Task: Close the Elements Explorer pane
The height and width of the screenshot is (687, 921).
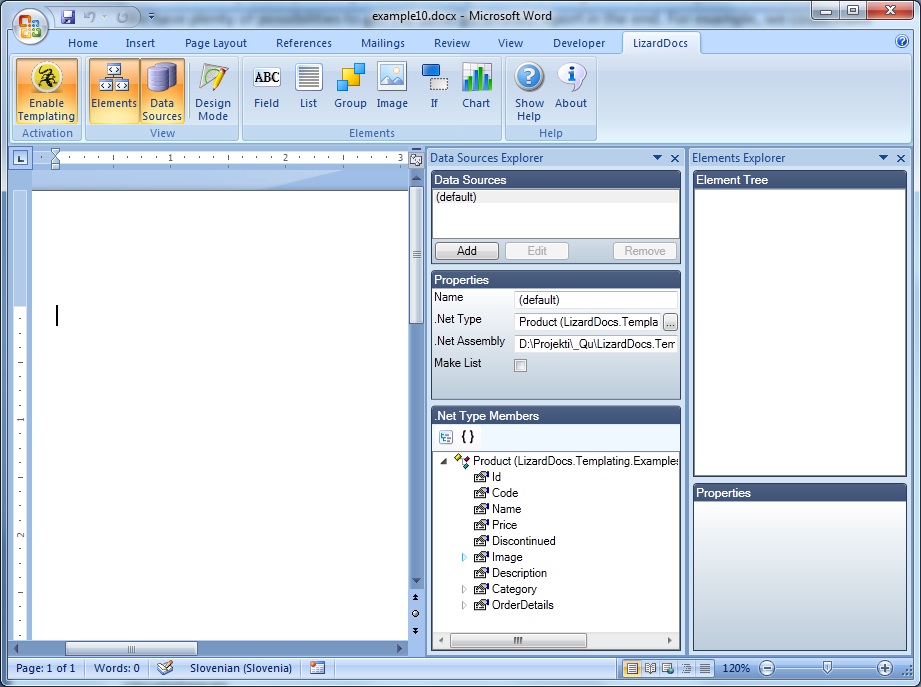Action: [901, 158]
